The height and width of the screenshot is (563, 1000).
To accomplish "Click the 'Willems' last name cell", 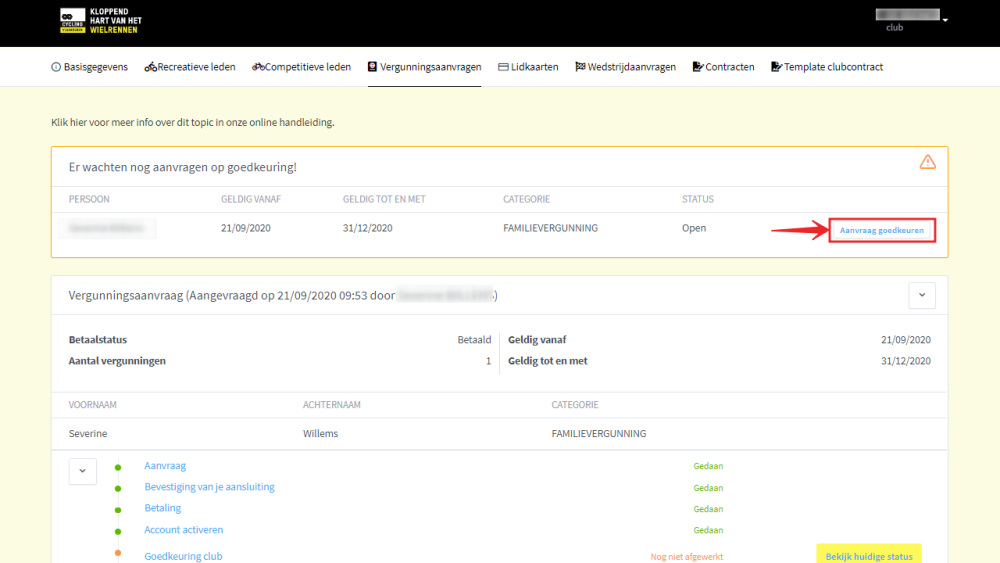I will pos(320,434).
